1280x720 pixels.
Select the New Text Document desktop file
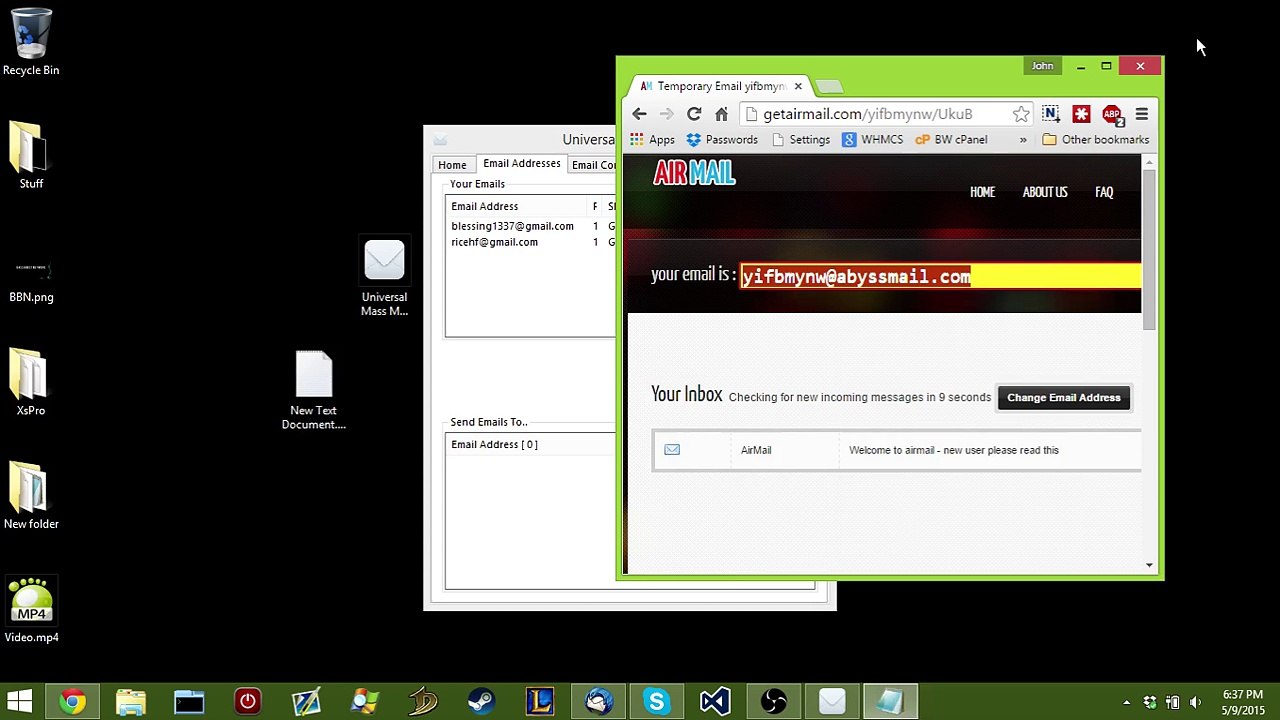pos(314,390)
